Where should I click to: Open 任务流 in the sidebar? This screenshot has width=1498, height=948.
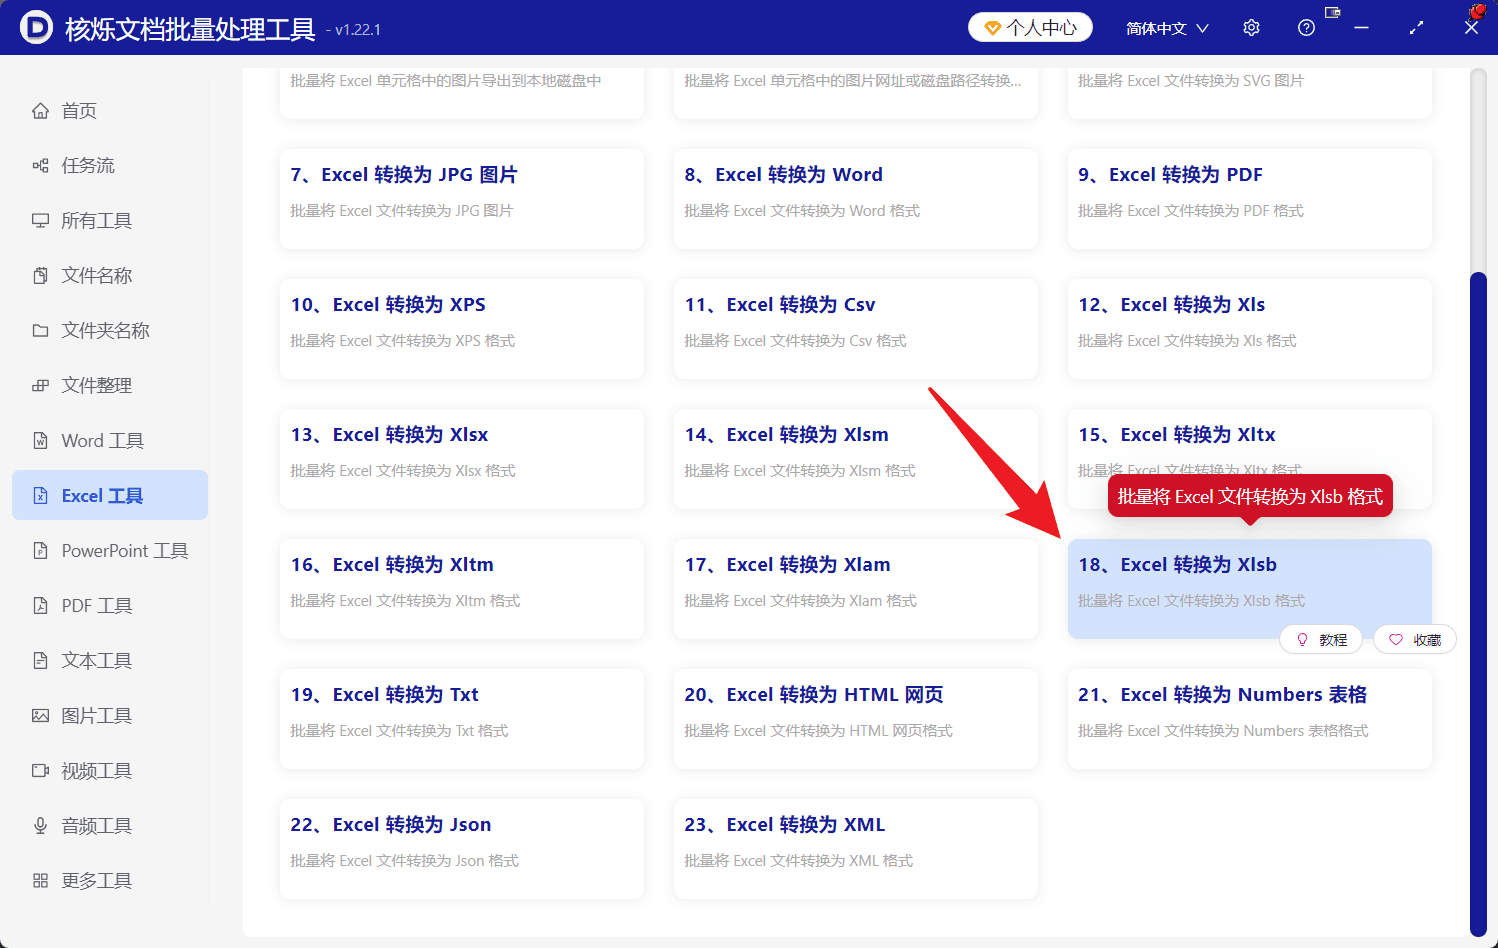click(x=110, y=166)
